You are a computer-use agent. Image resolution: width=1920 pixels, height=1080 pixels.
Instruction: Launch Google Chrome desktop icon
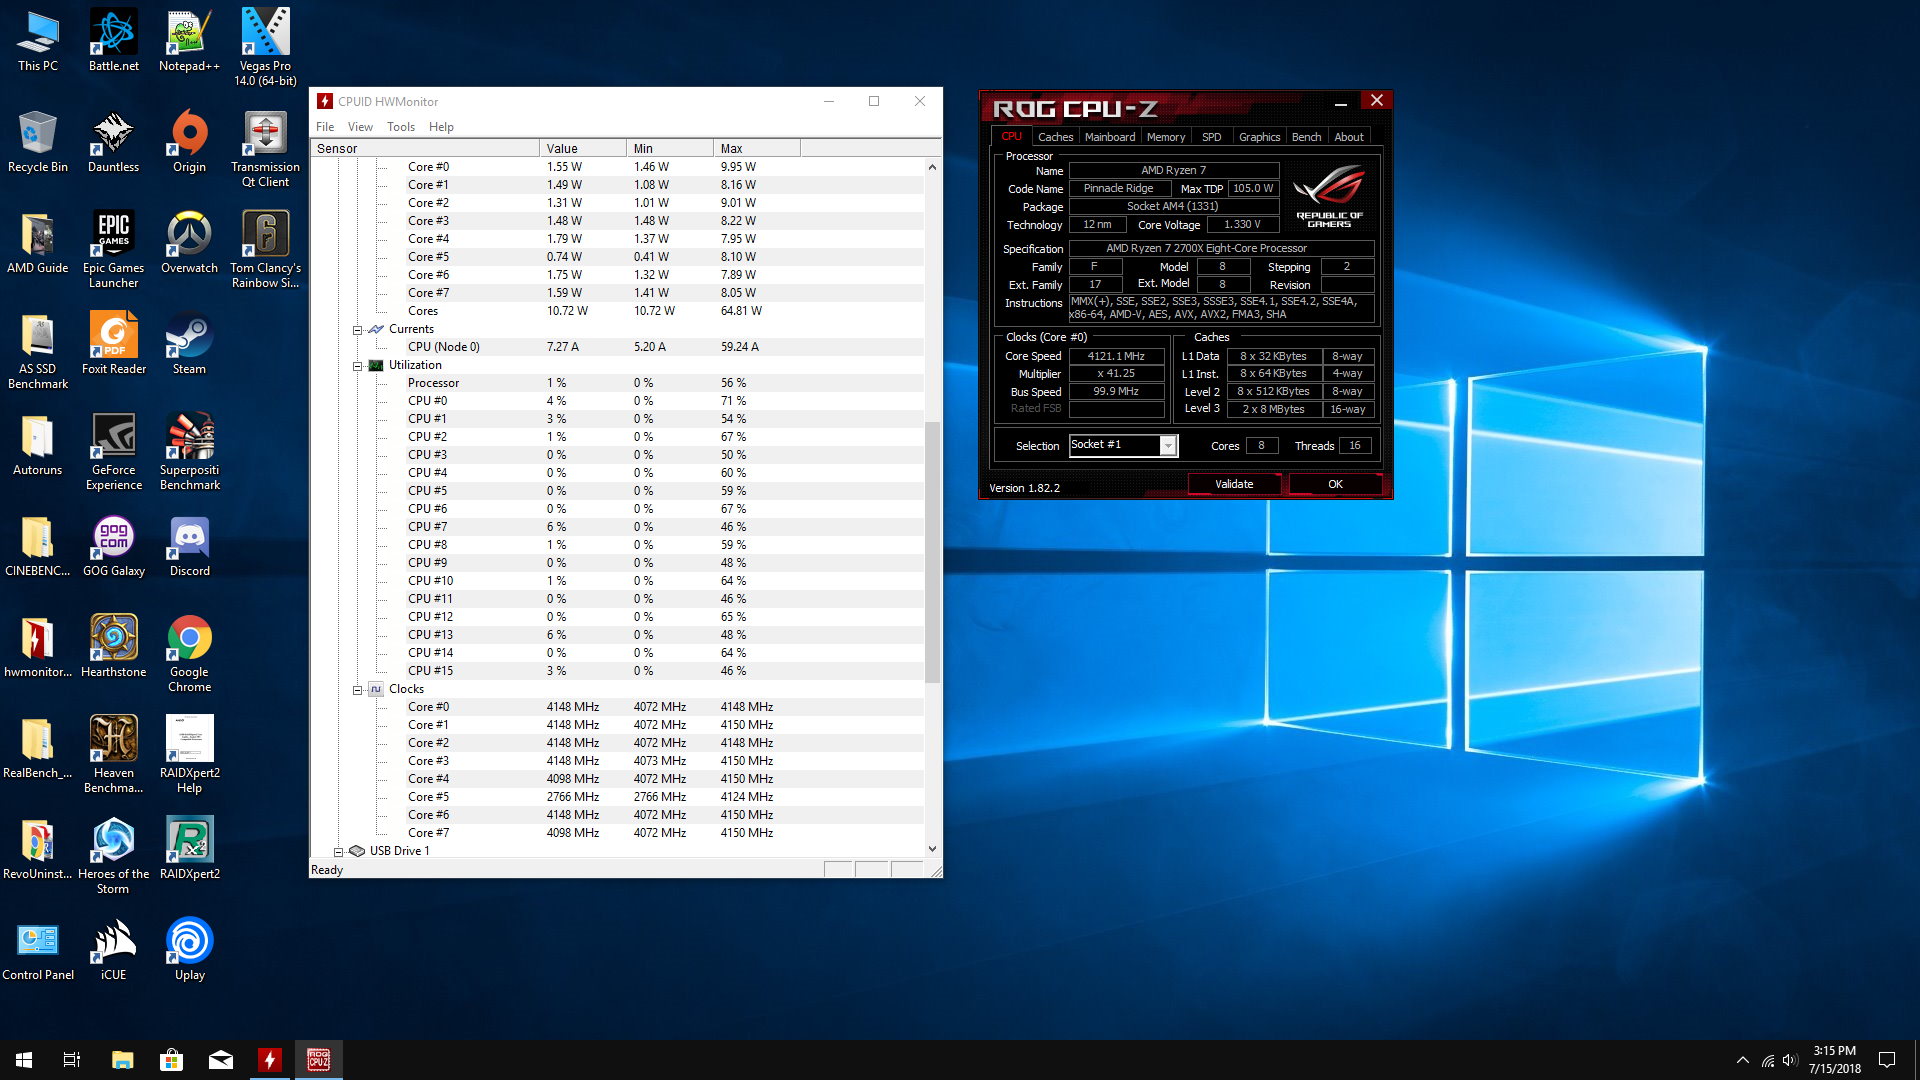189,653
